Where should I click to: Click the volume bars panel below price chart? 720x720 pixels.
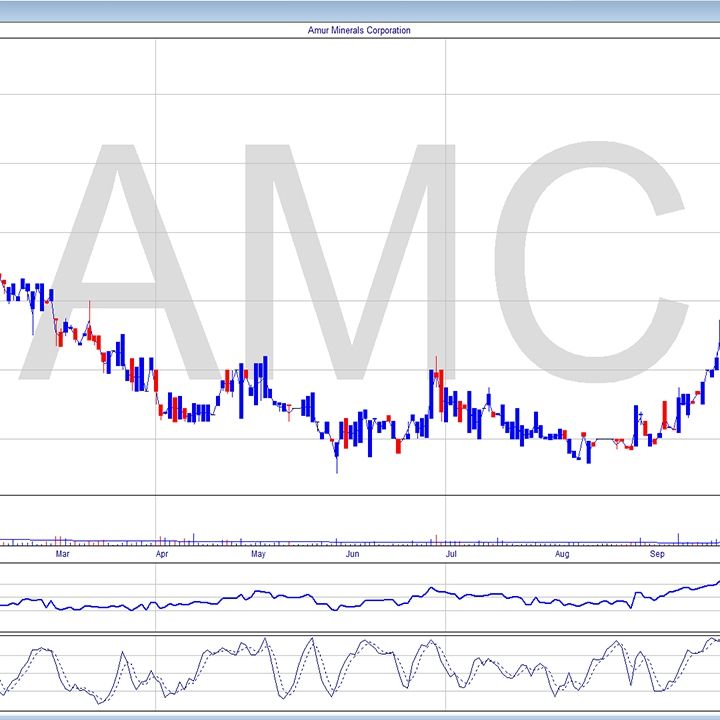360,540
